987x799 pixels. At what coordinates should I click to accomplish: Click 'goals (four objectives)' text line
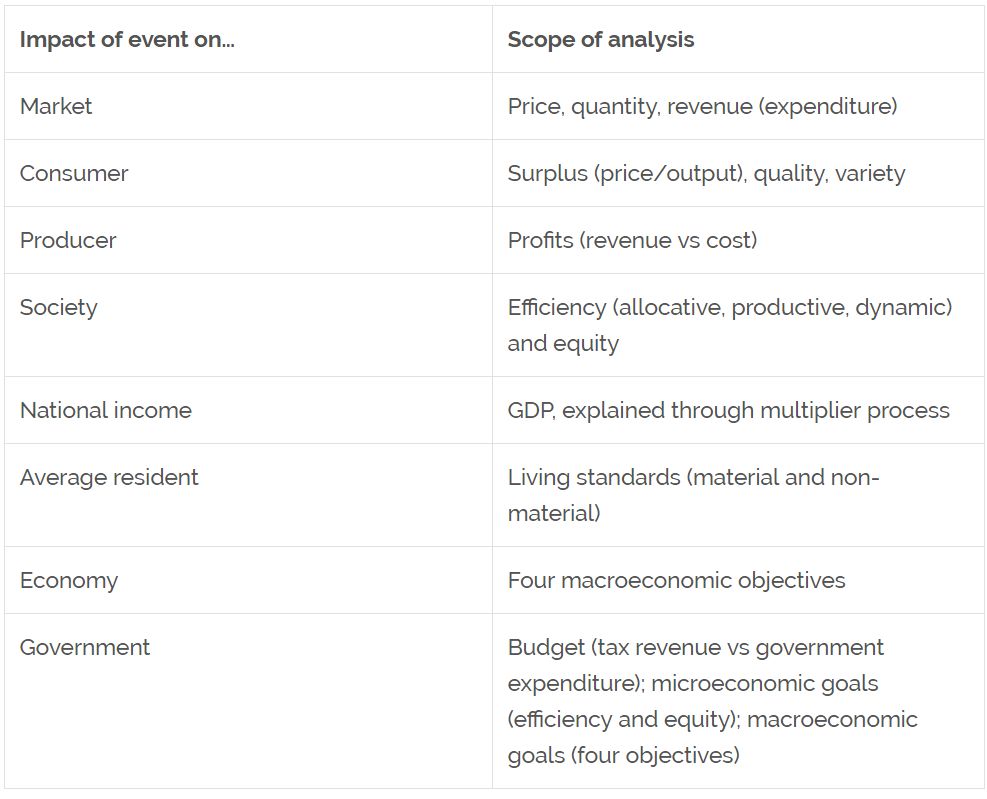pyautogui.click(x=624, y=755)
